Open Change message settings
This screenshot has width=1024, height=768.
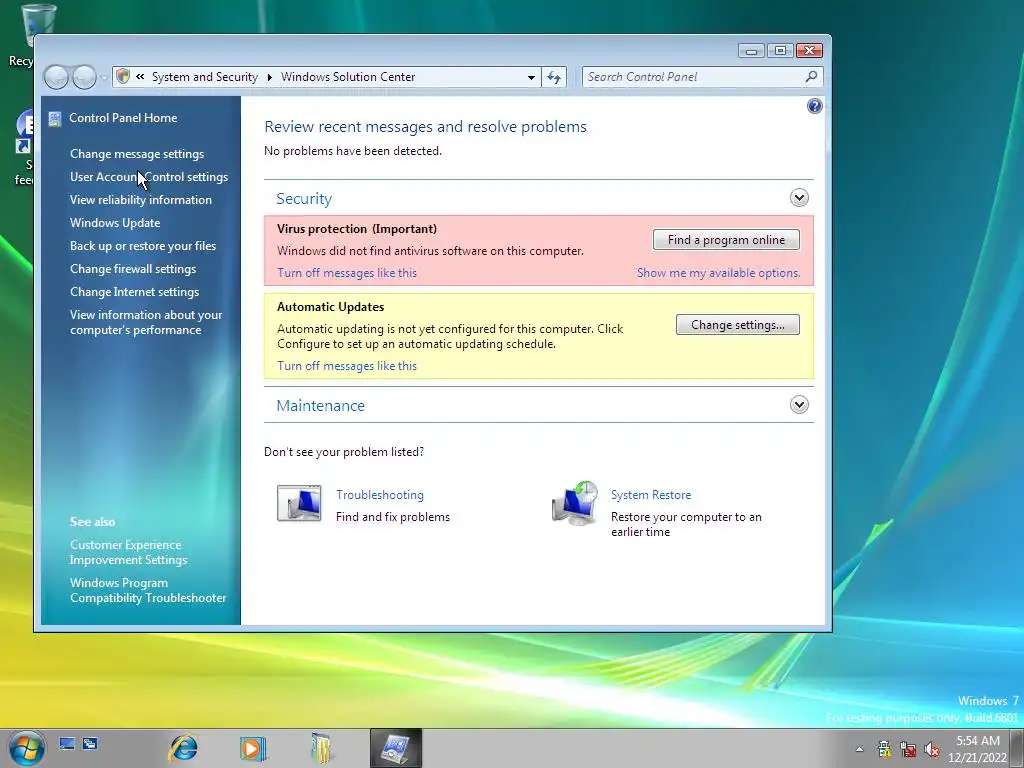pyautogui.click(x=137, y=154)
